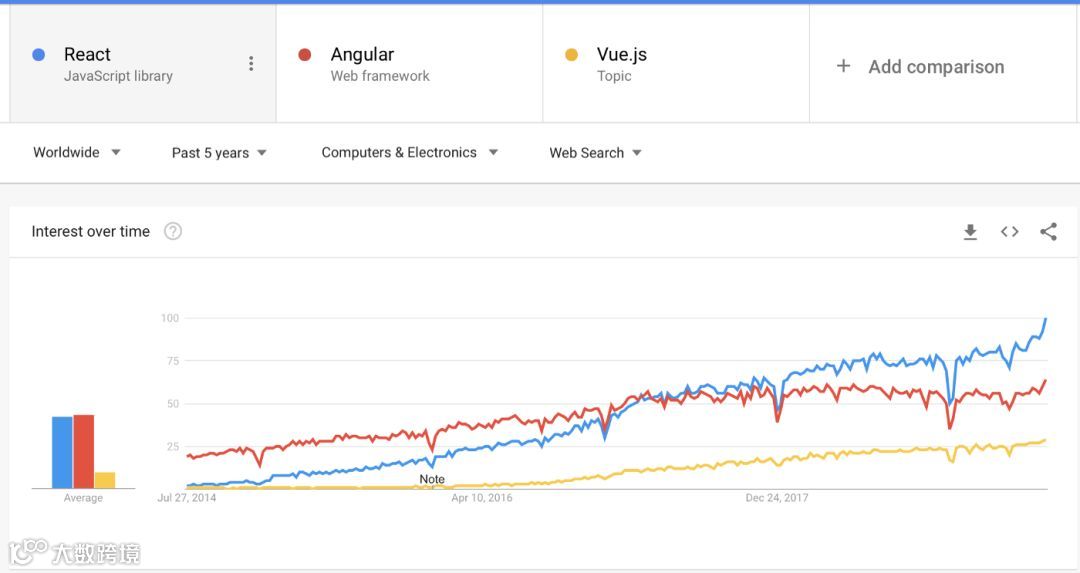The width and height of the screenshot is (1080, 573).
Task: Open the React term options menu
Action: [251, 64]
